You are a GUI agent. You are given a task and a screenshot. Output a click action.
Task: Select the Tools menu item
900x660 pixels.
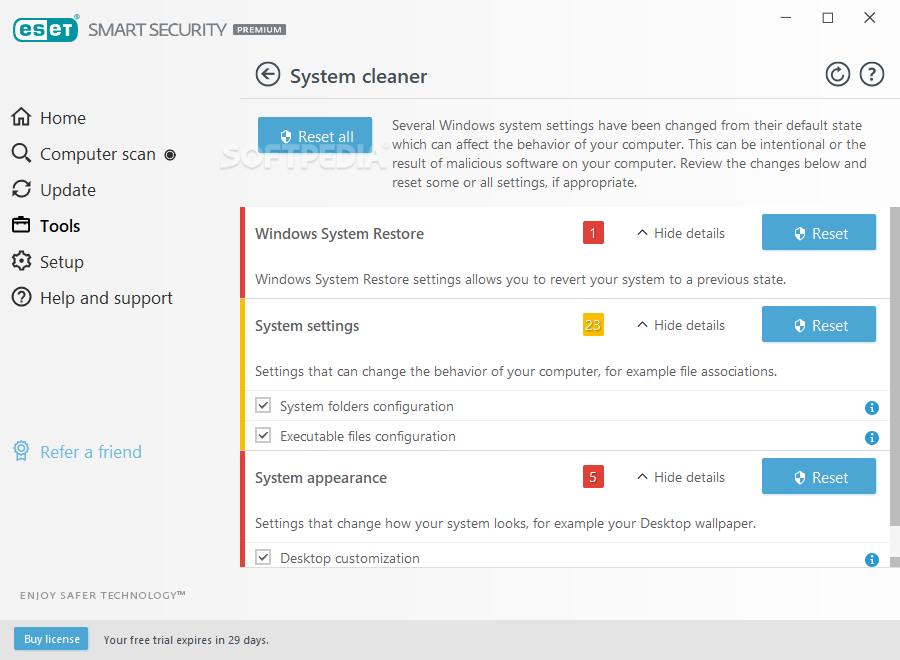[60, 226]
